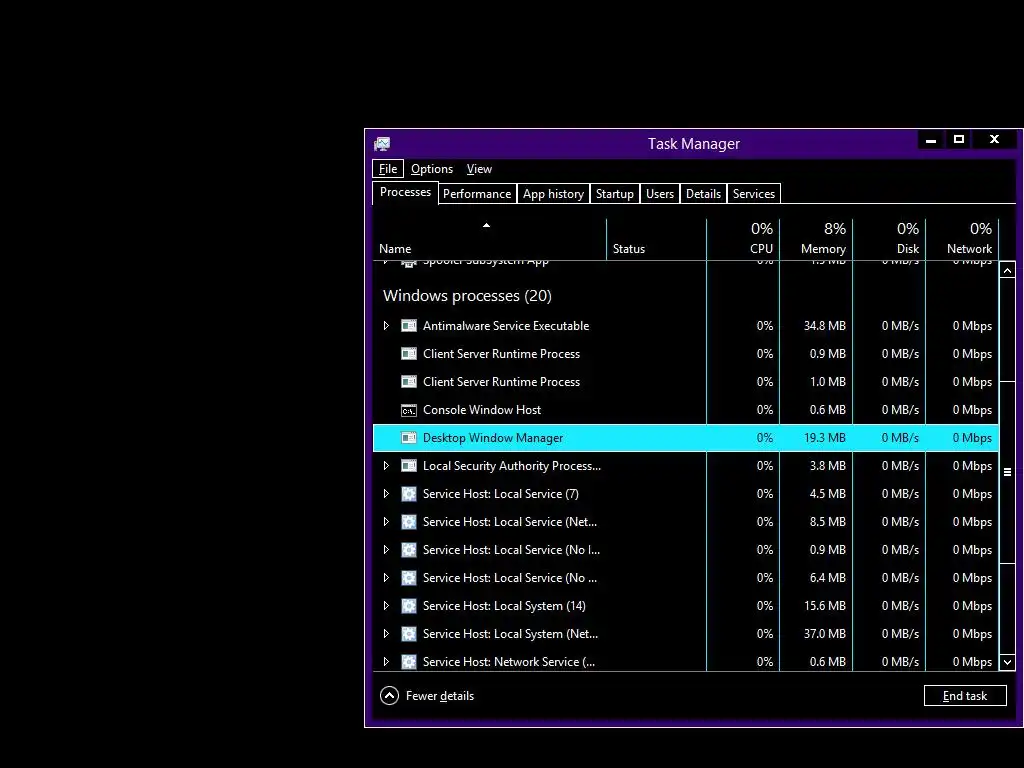Image resolution: width=1024 pixels, height=768 pixels.
Task: Go to the Details tab
Action: pos(703,194)
